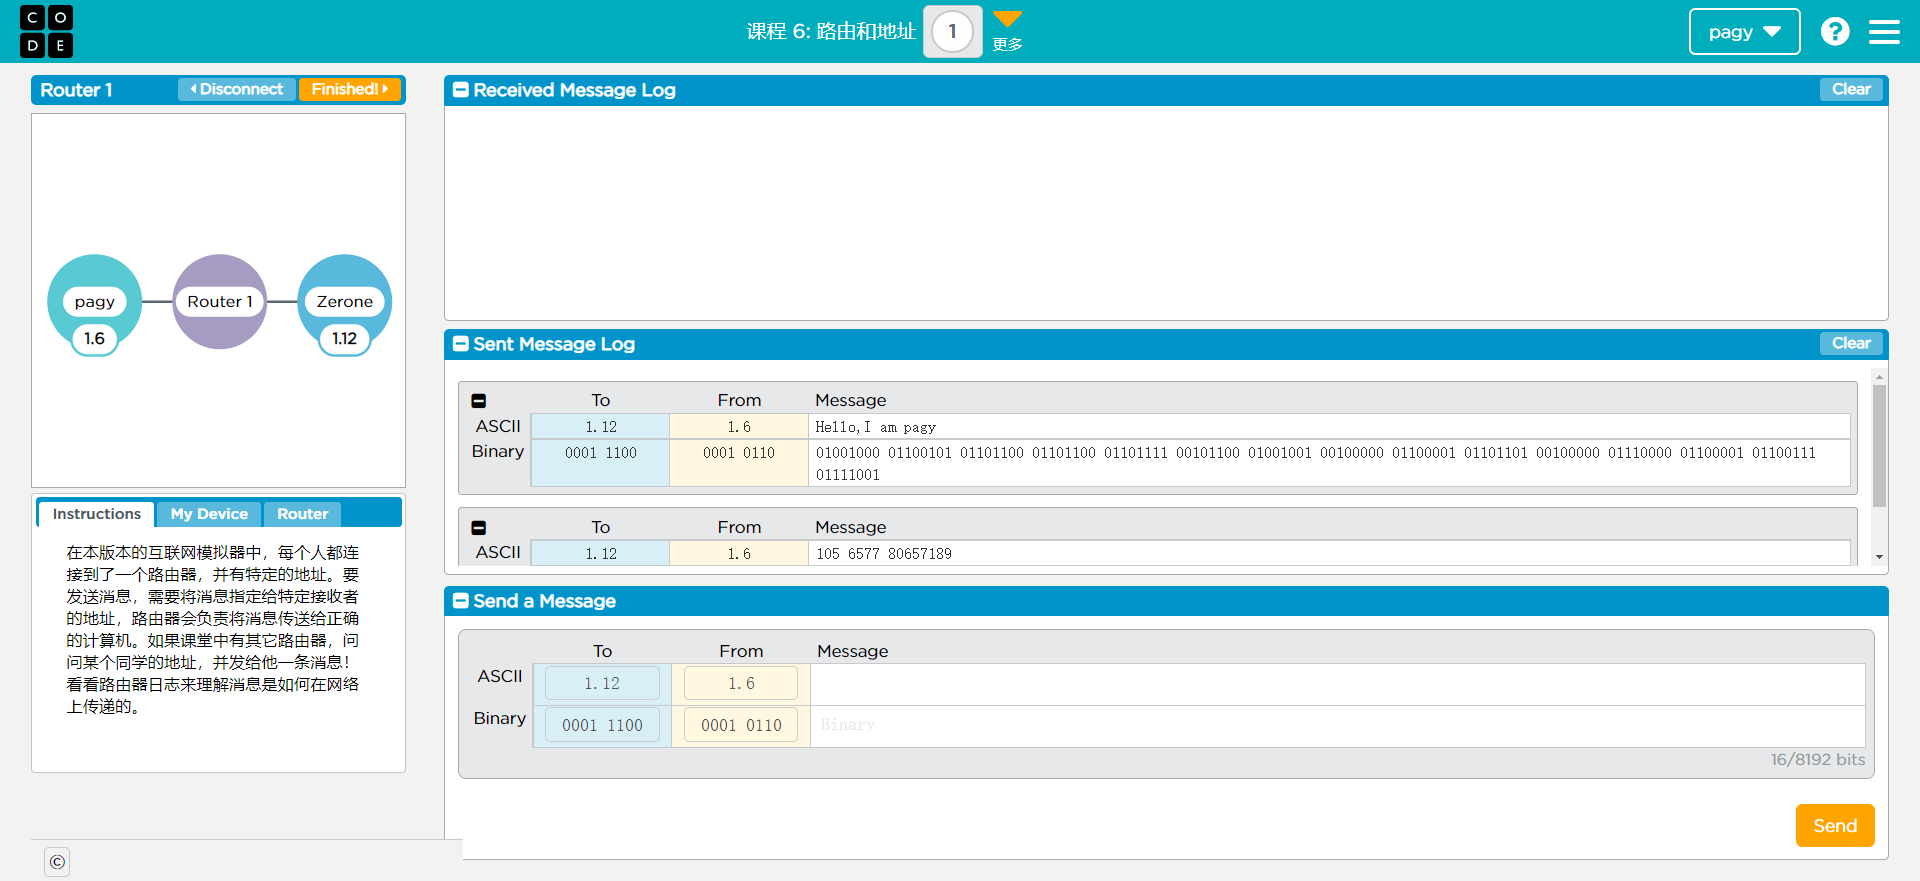Viewport: 1920px width, 881px height.
Task: Switch to the Instructions tab
Action: click(x=97, y=514)
